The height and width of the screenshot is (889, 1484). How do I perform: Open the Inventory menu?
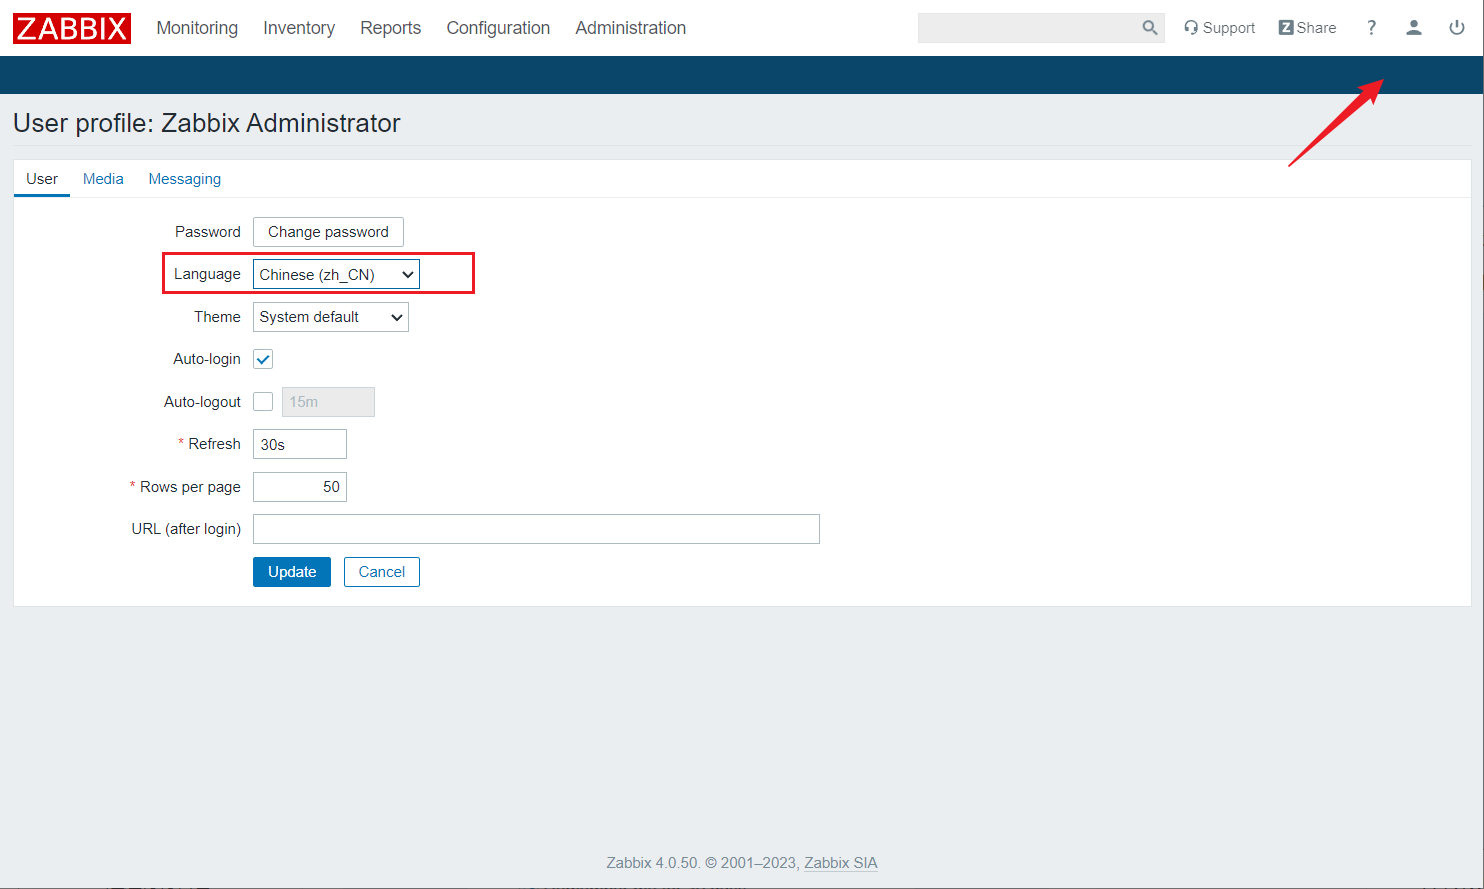click(x=299, y=28)
